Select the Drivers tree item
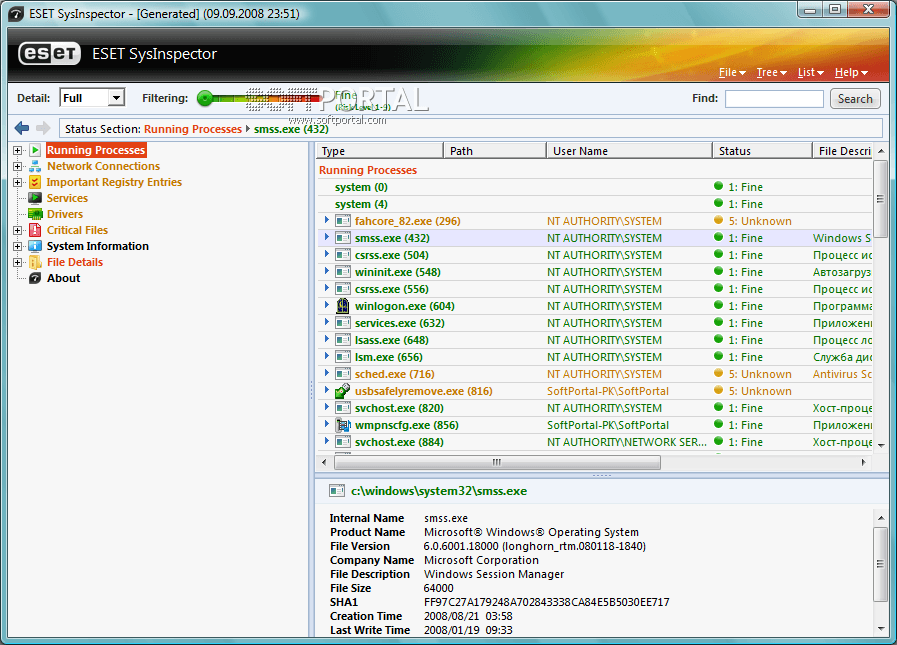897x645 pixels. [x=65, y=214]
